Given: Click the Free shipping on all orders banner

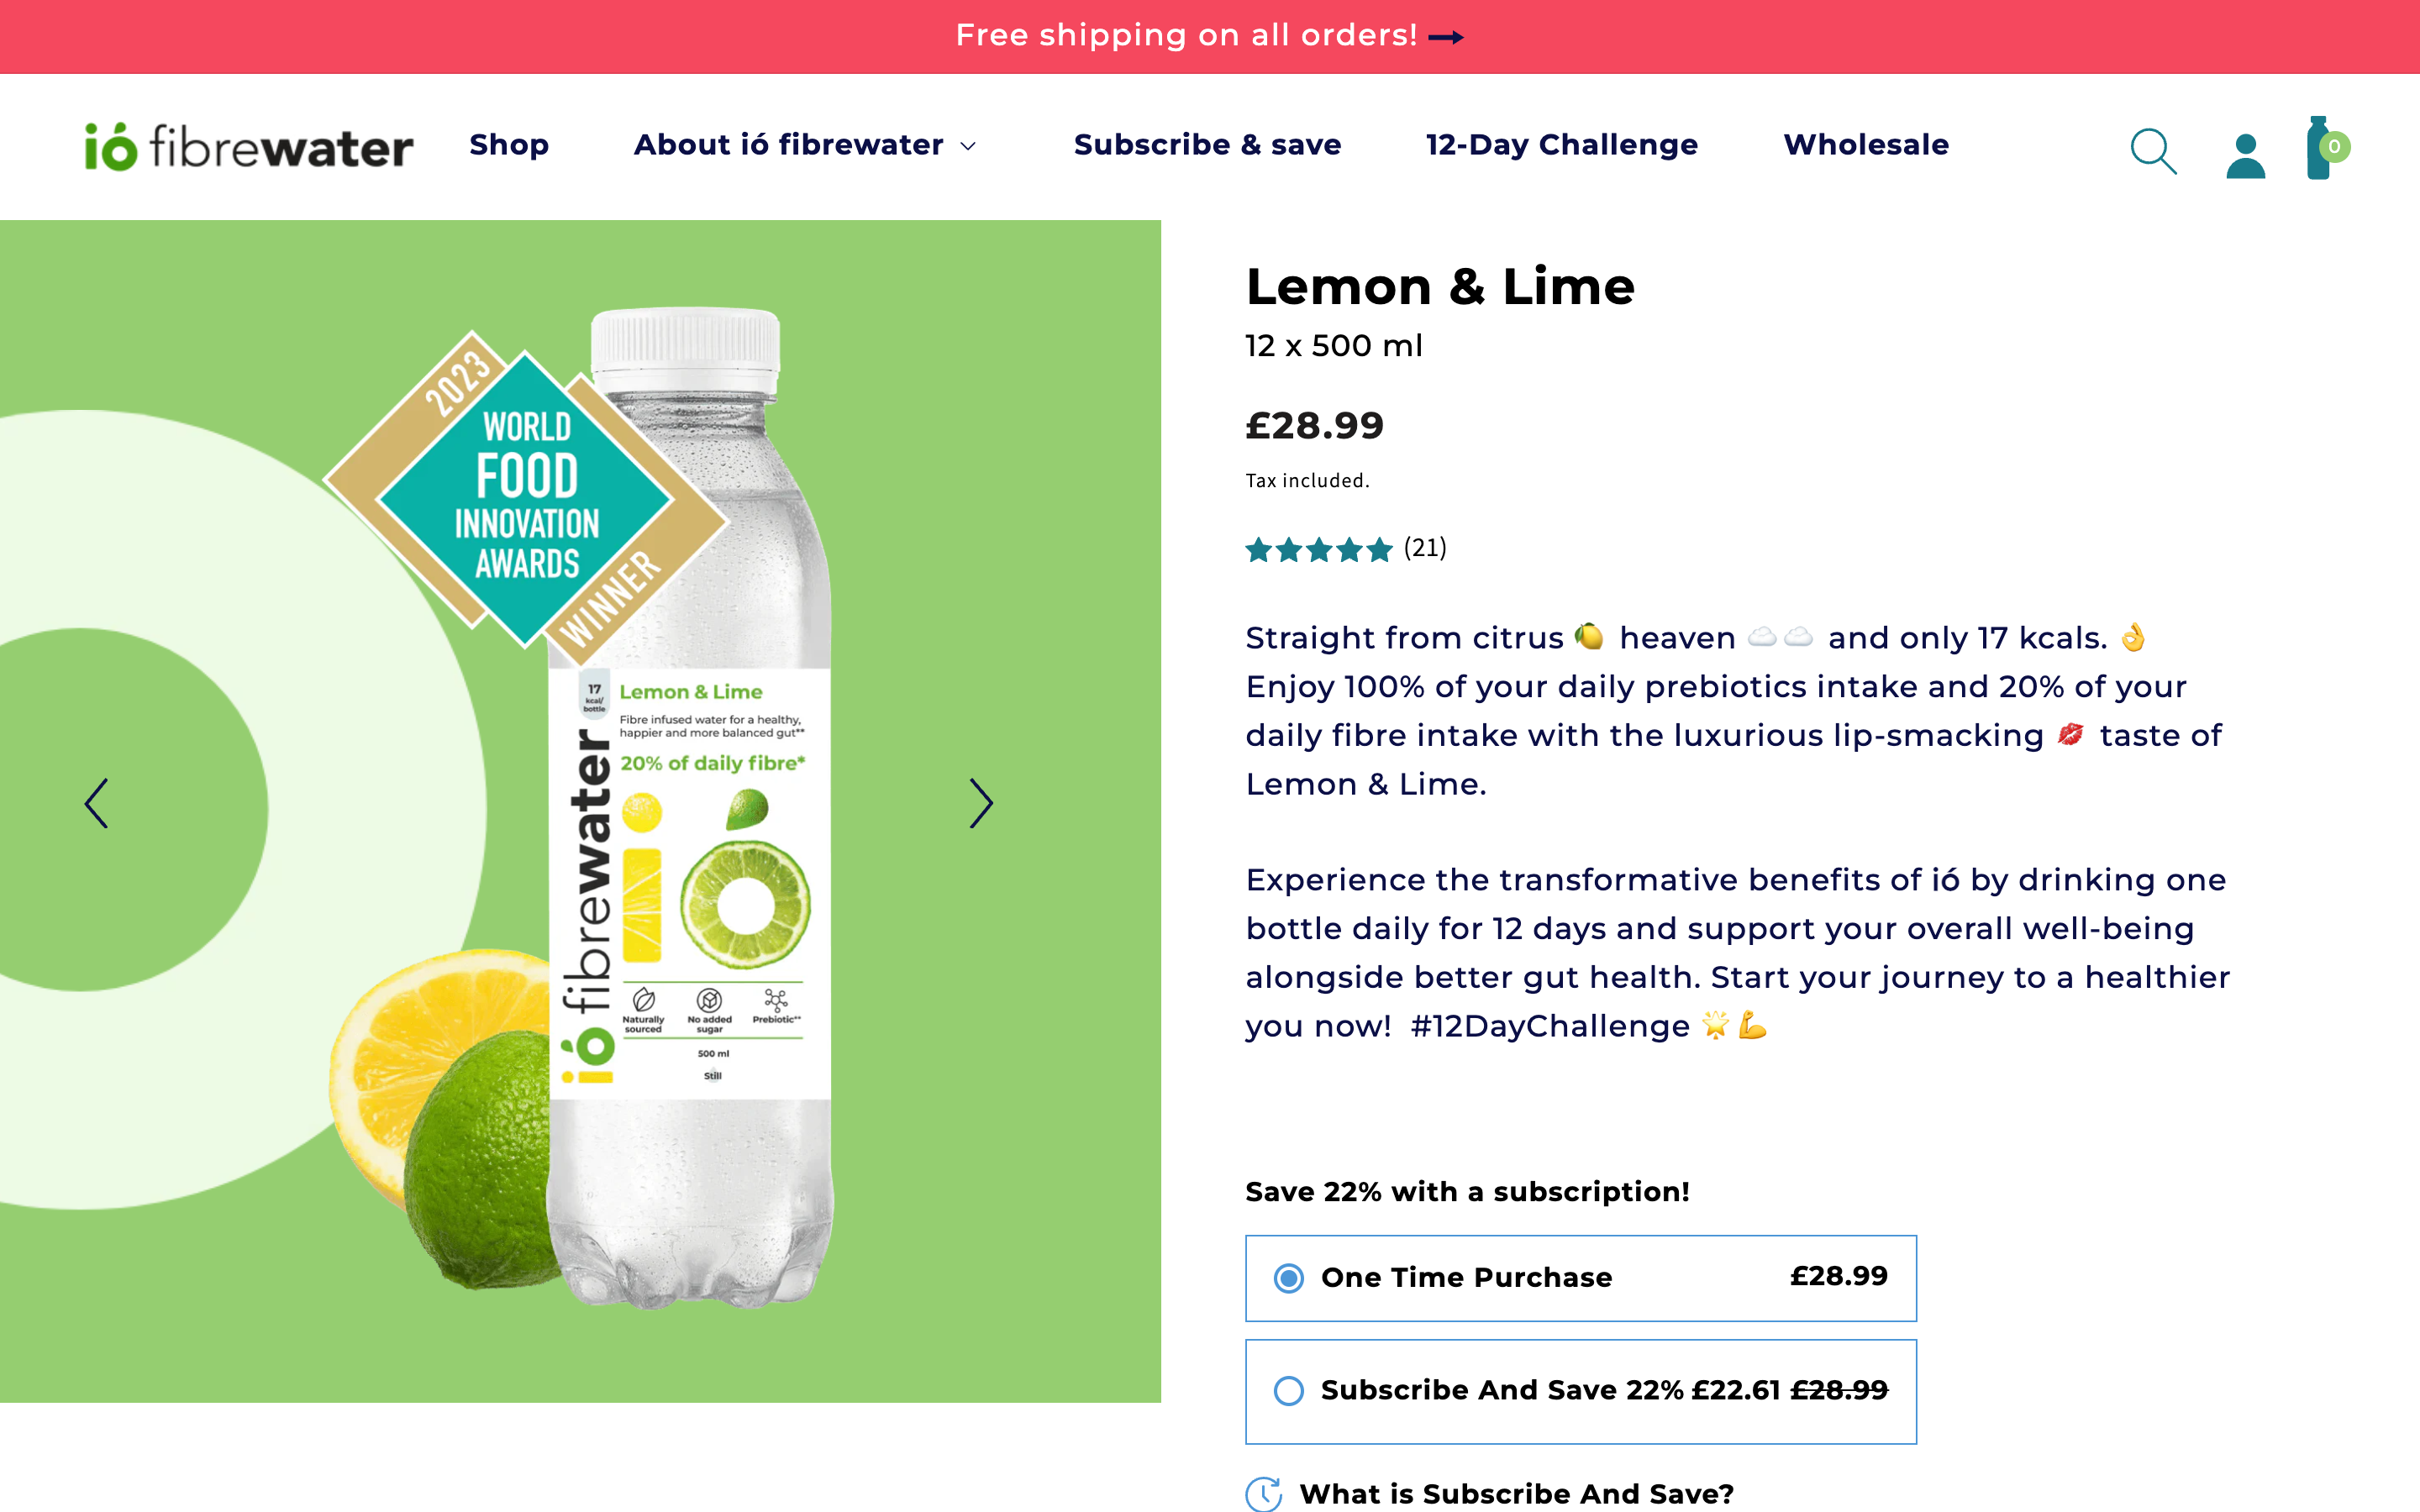Looking at the screenshot, I should (1186, 36).
